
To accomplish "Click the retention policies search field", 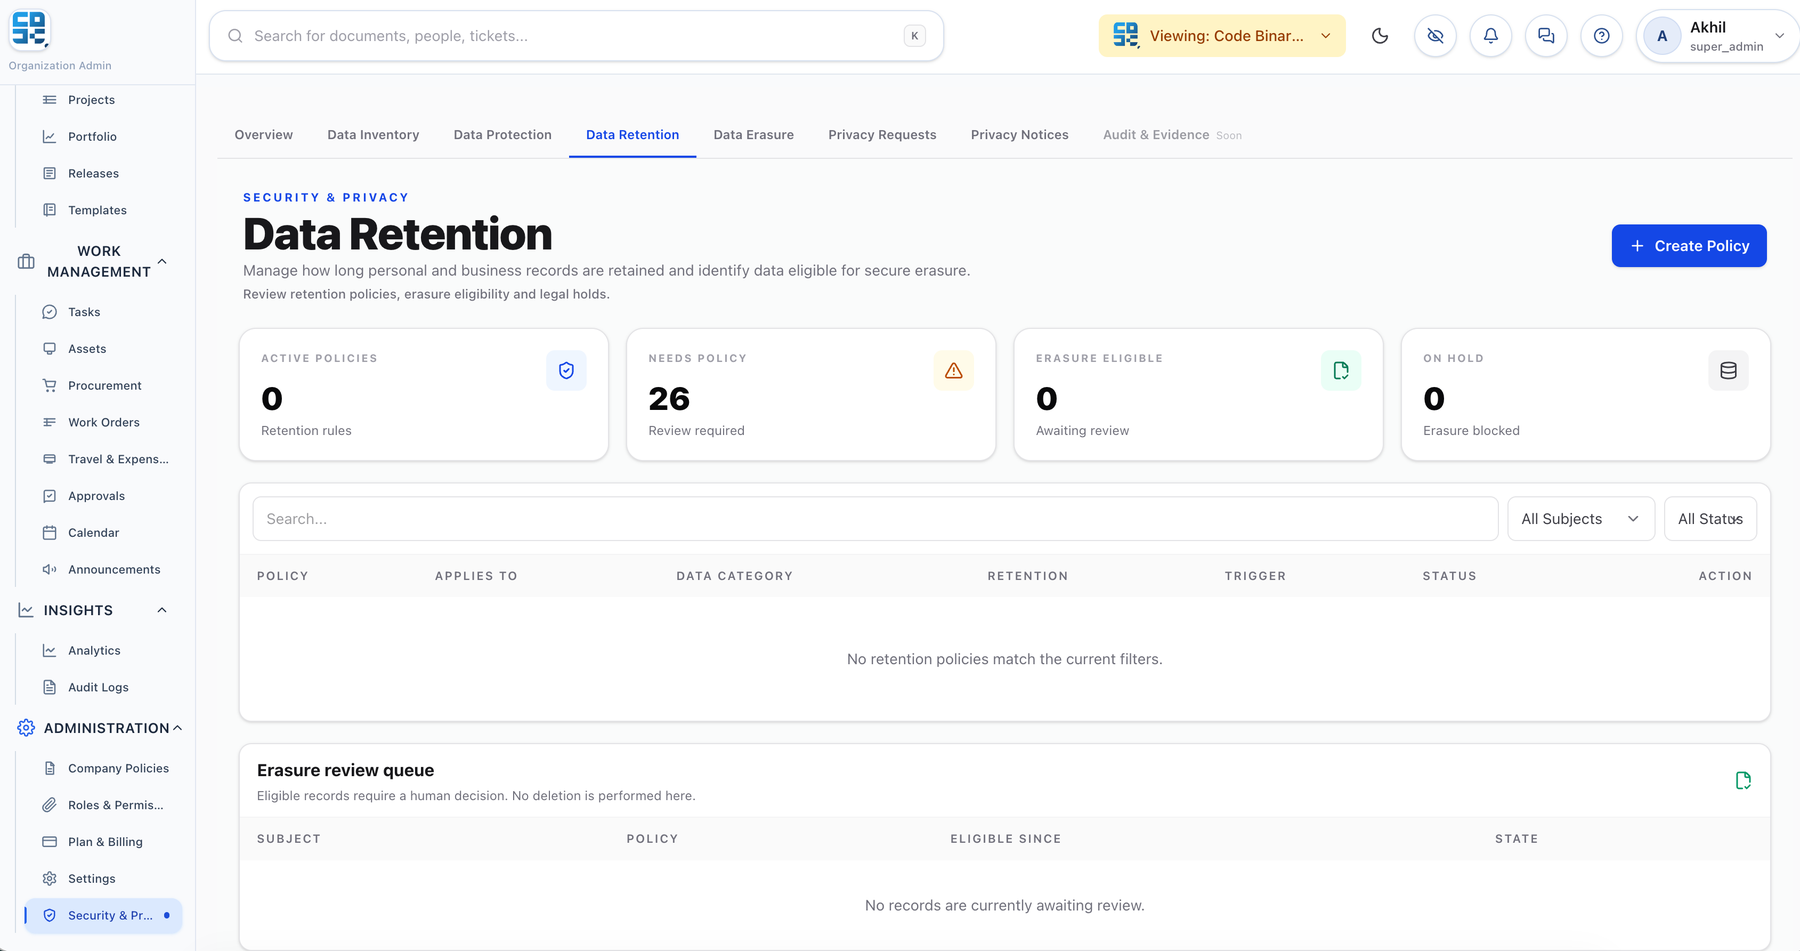I will (875, 519).
